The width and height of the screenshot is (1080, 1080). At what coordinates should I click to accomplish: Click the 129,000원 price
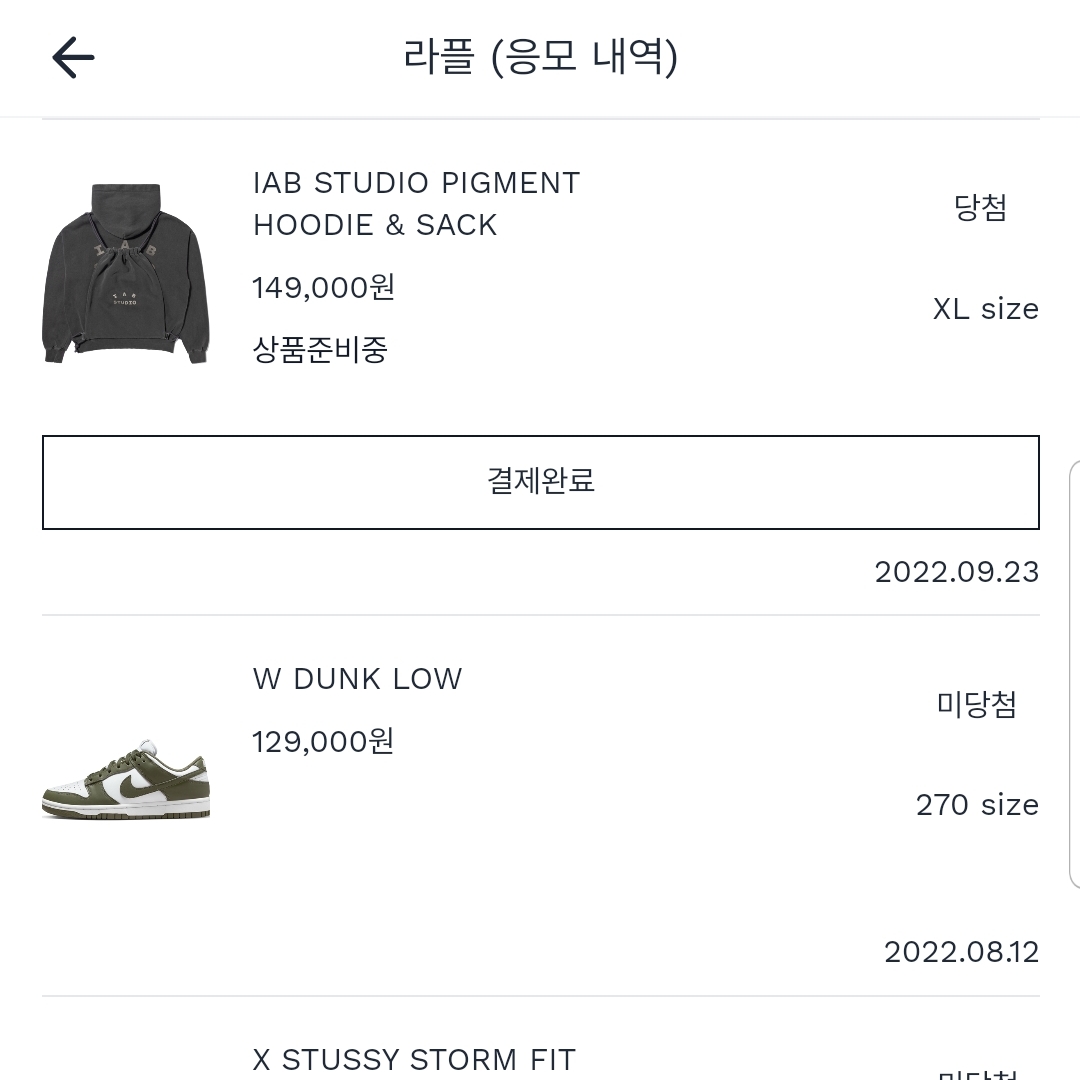pos(323,742)
